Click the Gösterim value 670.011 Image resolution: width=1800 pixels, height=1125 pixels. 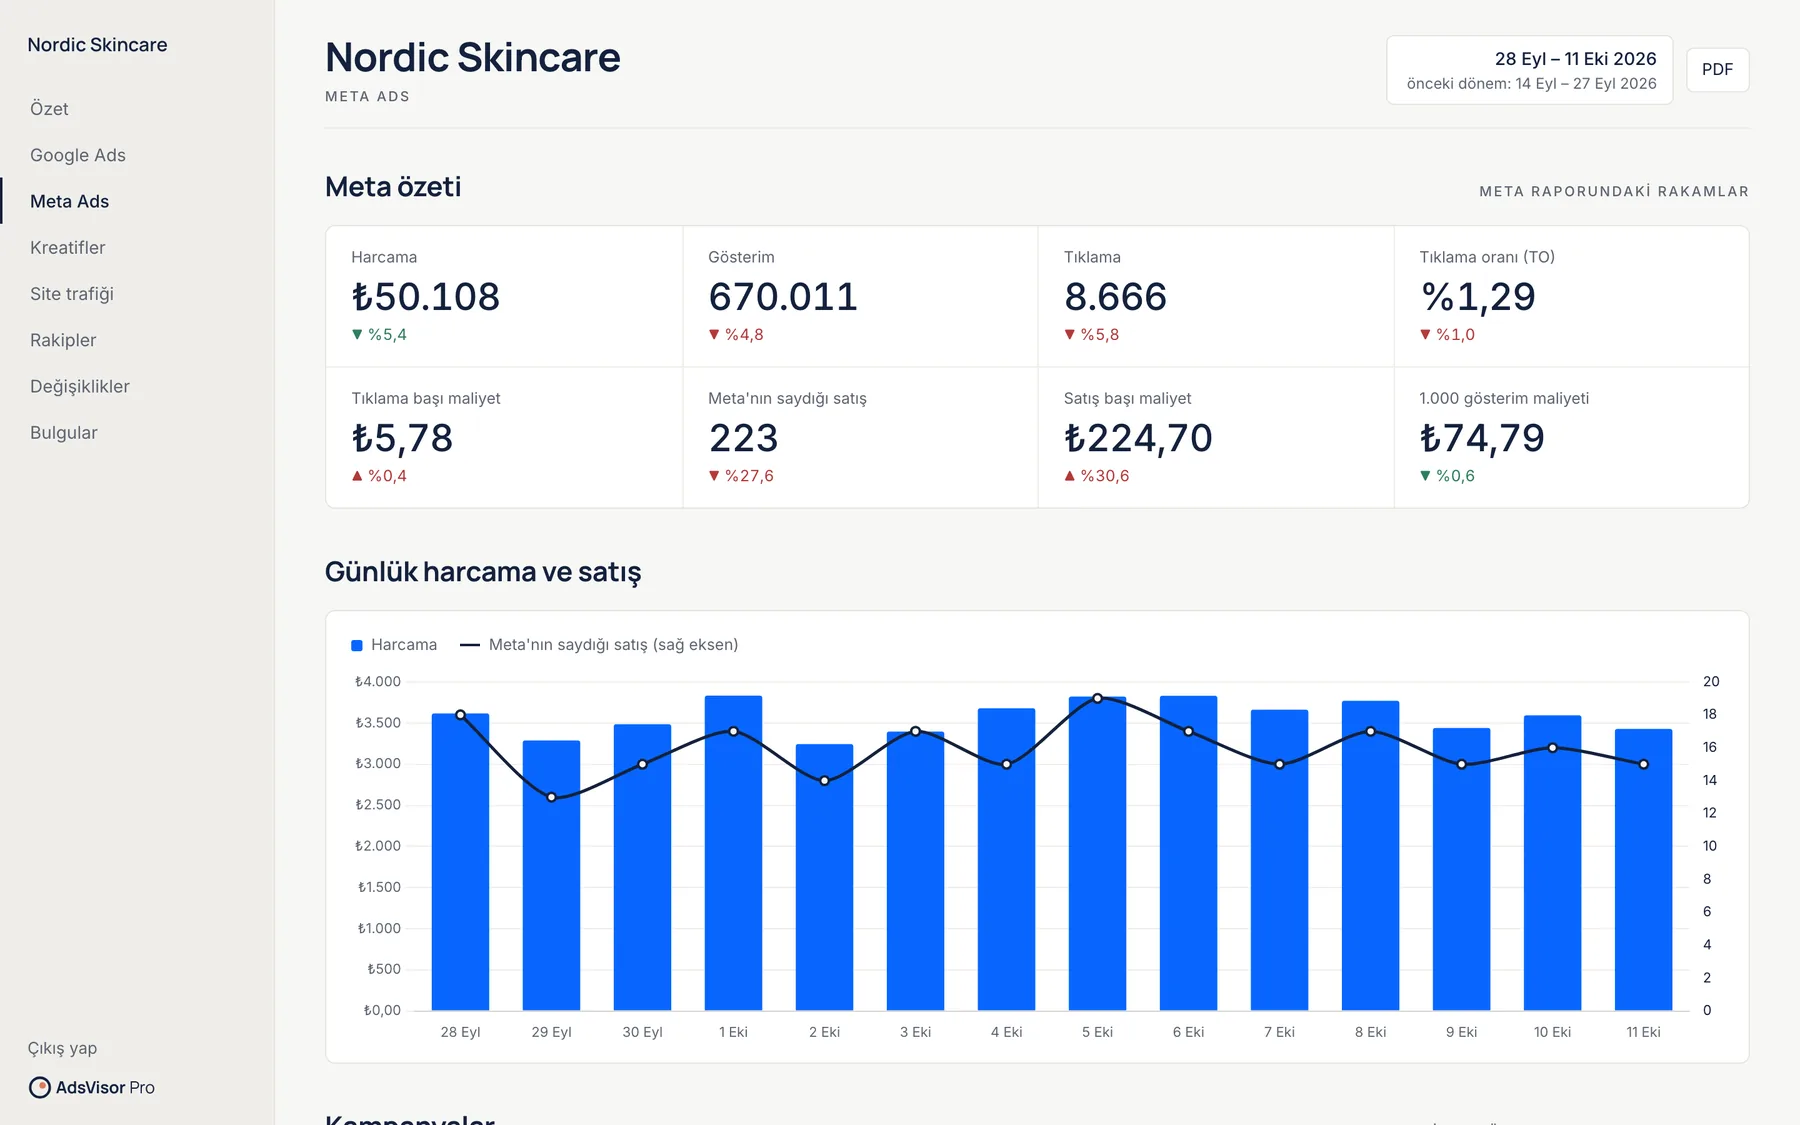[783, 297]
